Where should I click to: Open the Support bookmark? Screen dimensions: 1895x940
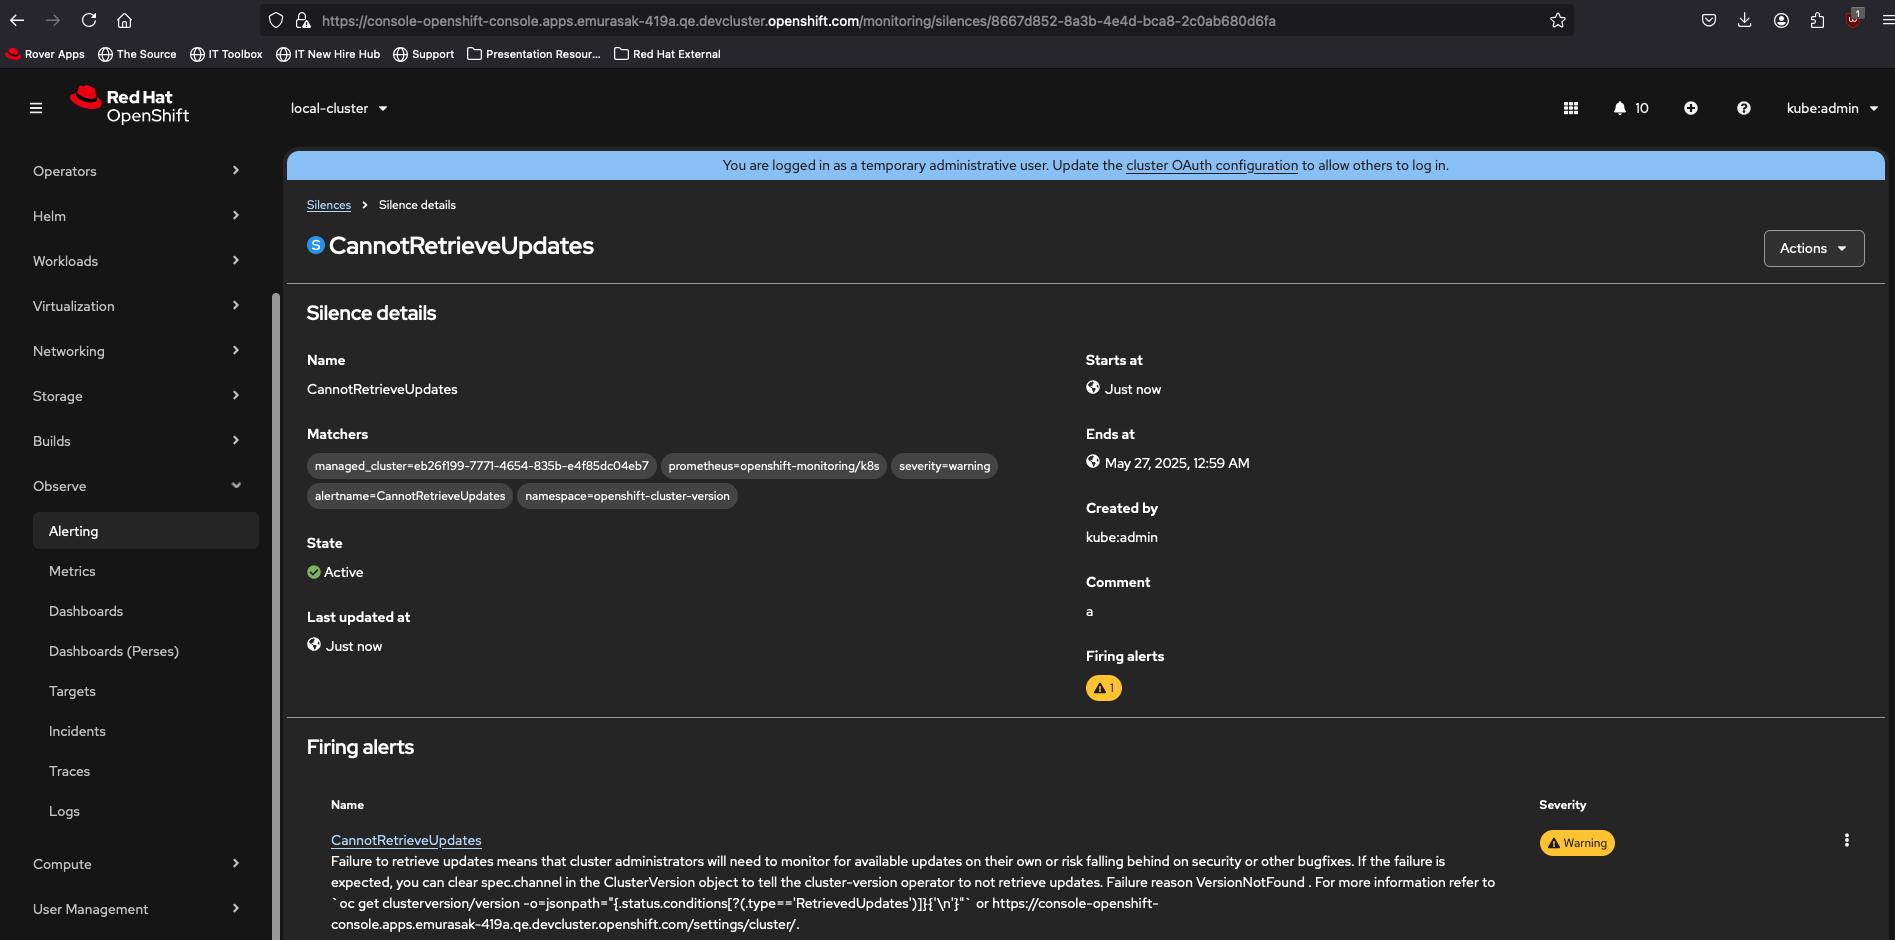click(x=424, y=54)
